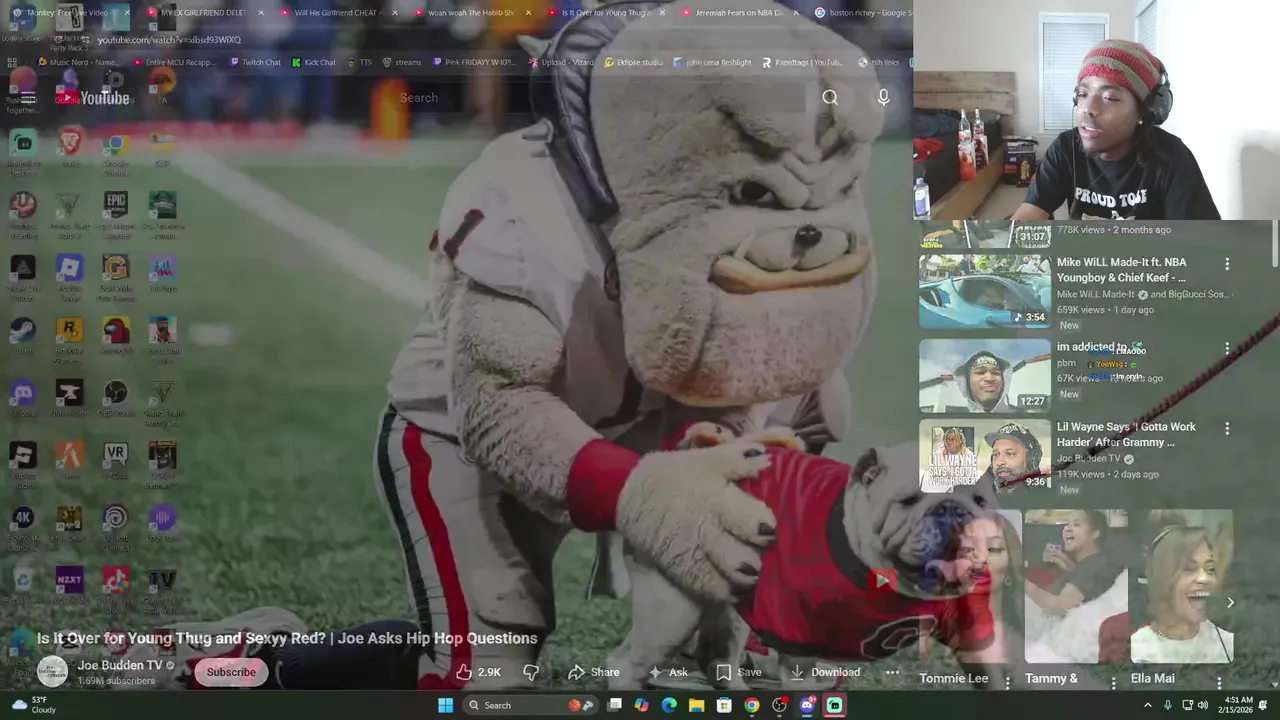
Task: Open Google Chrome from taskbar
Action: point(751,705)
